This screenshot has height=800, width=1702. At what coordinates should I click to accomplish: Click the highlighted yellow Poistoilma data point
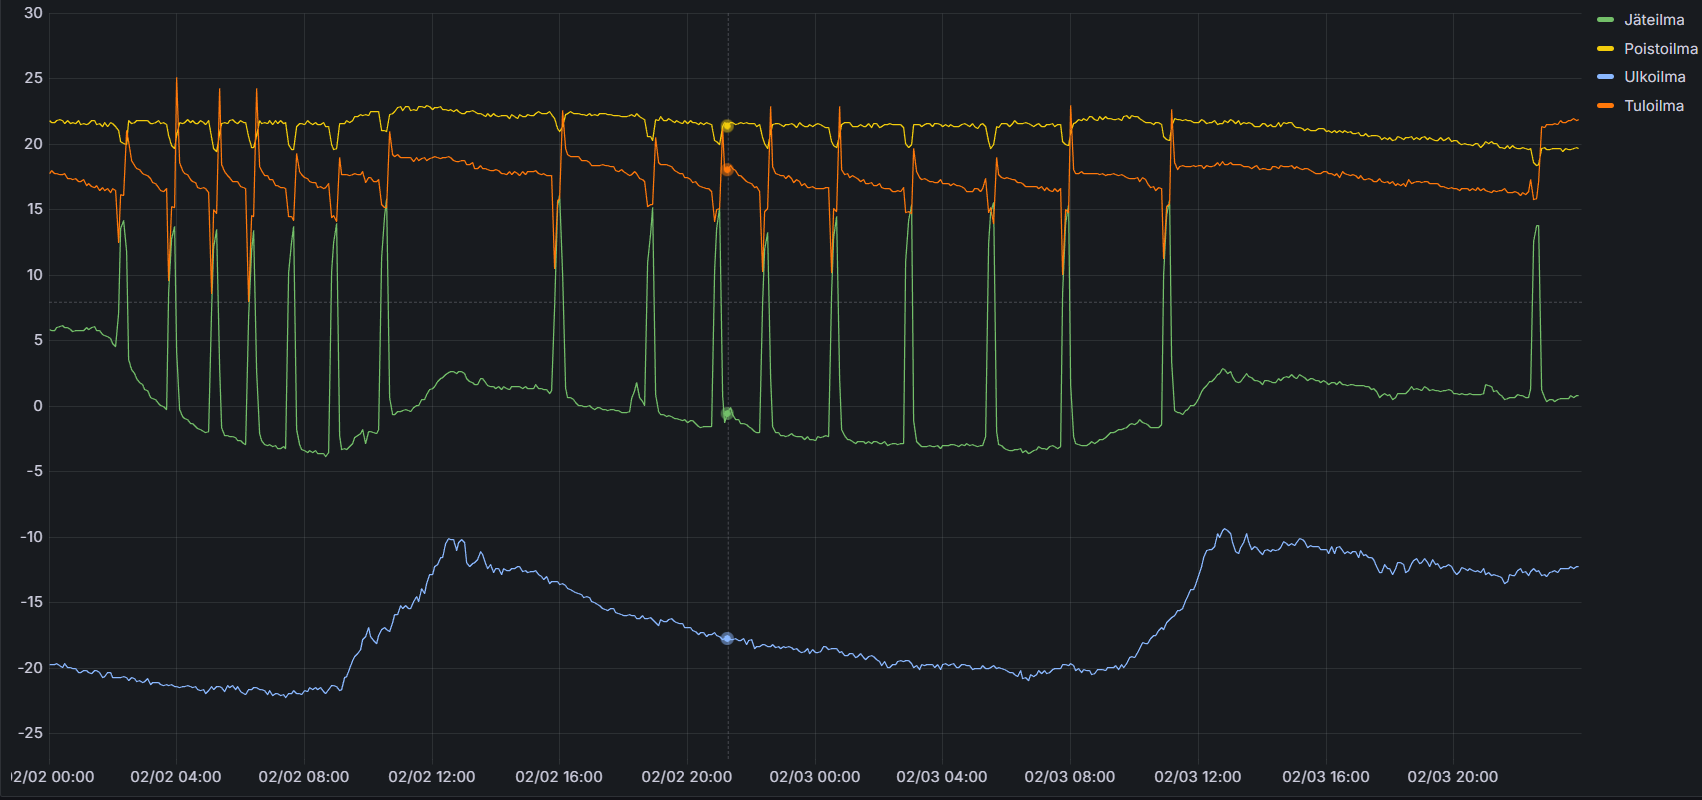tap(727, 126)
